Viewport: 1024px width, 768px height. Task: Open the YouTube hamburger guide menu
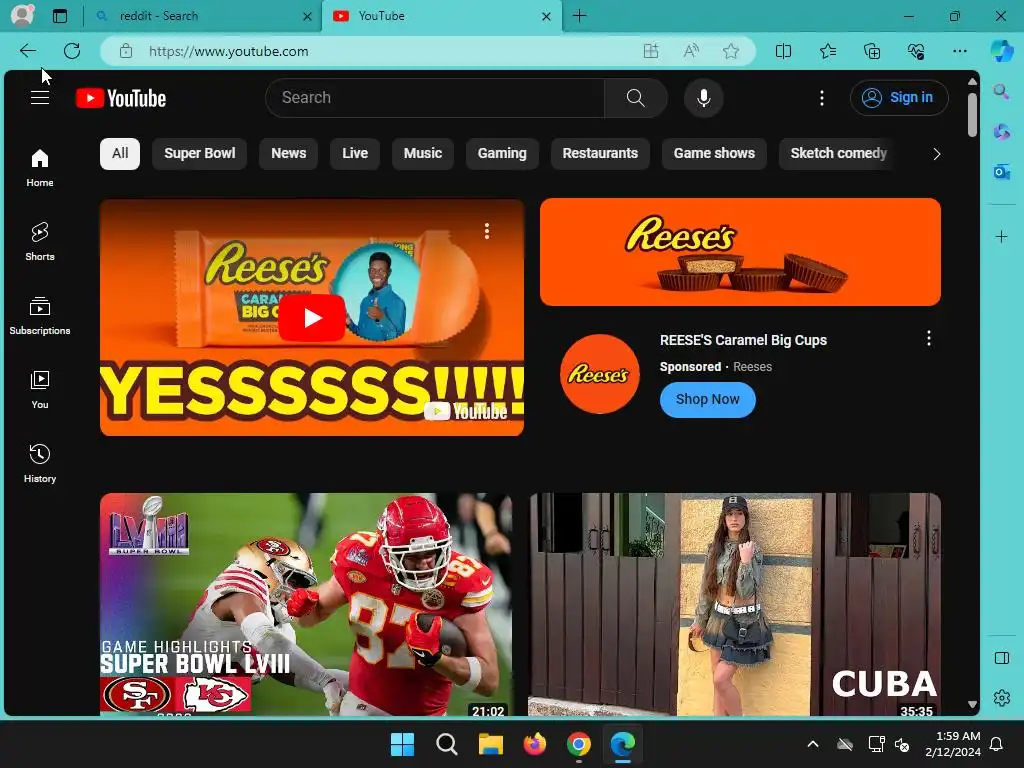[x=40, y=98]
